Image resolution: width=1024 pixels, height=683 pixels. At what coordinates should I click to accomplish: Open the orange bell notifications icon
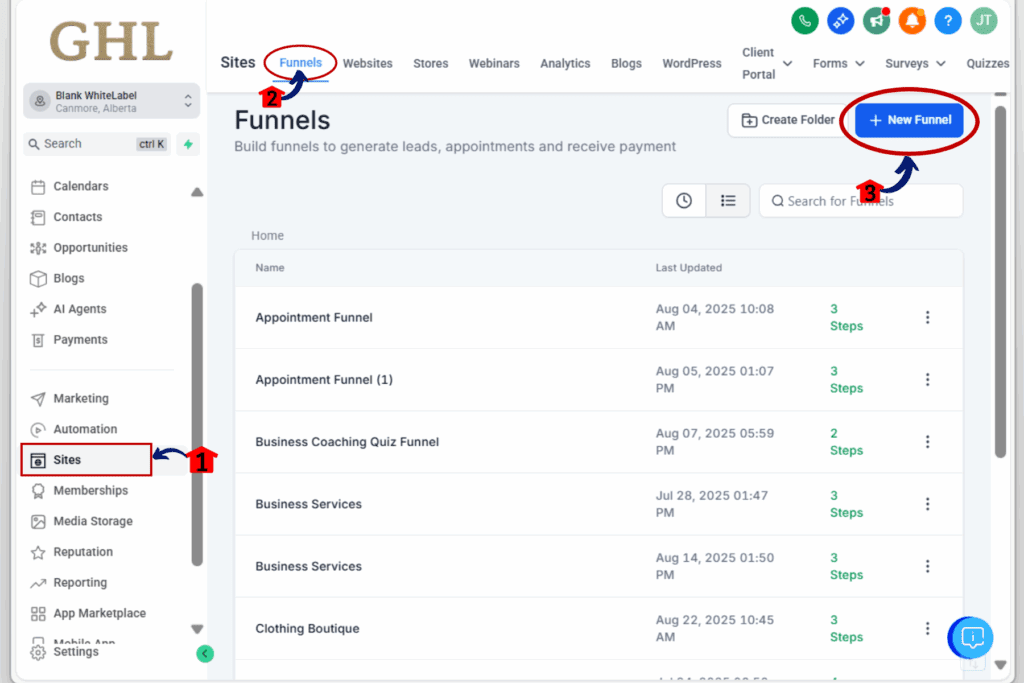pos(912,21)
